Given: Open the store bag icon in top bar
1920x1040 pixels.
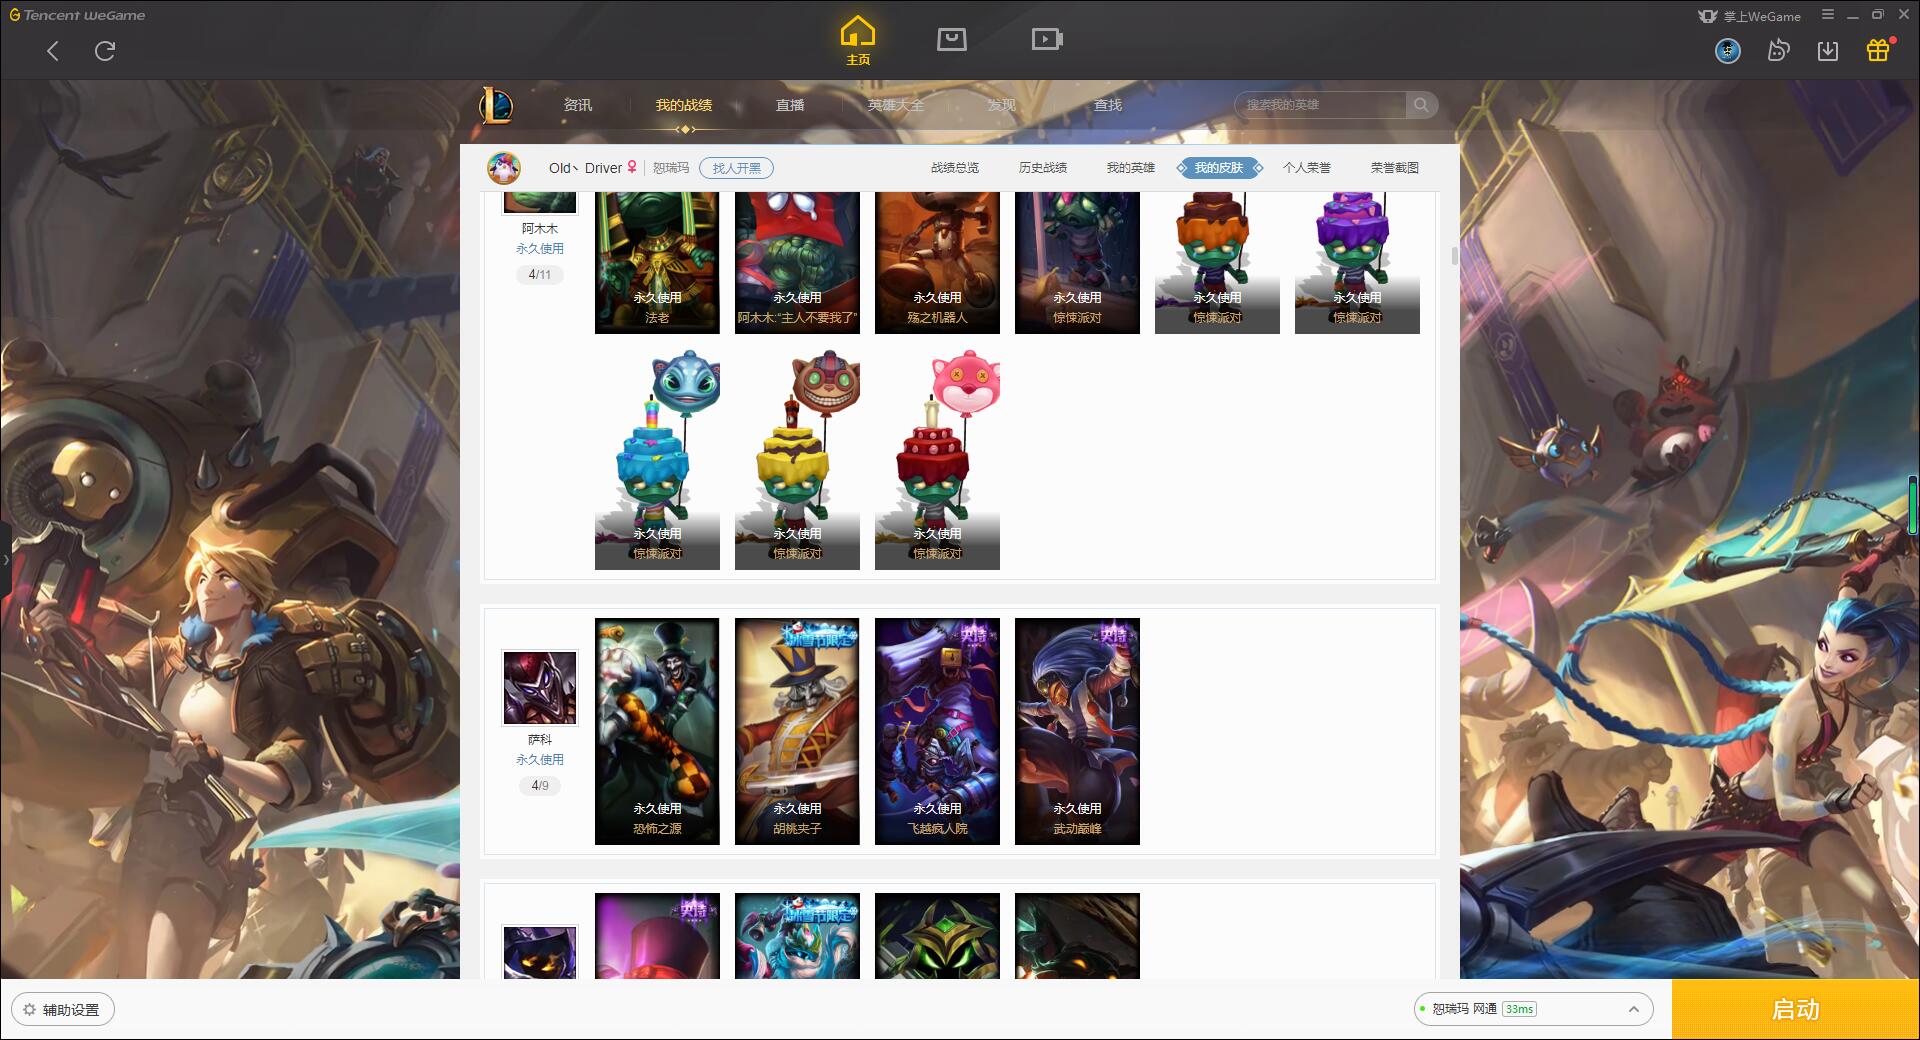Looking at the screenshot, I should click(952, 40).
